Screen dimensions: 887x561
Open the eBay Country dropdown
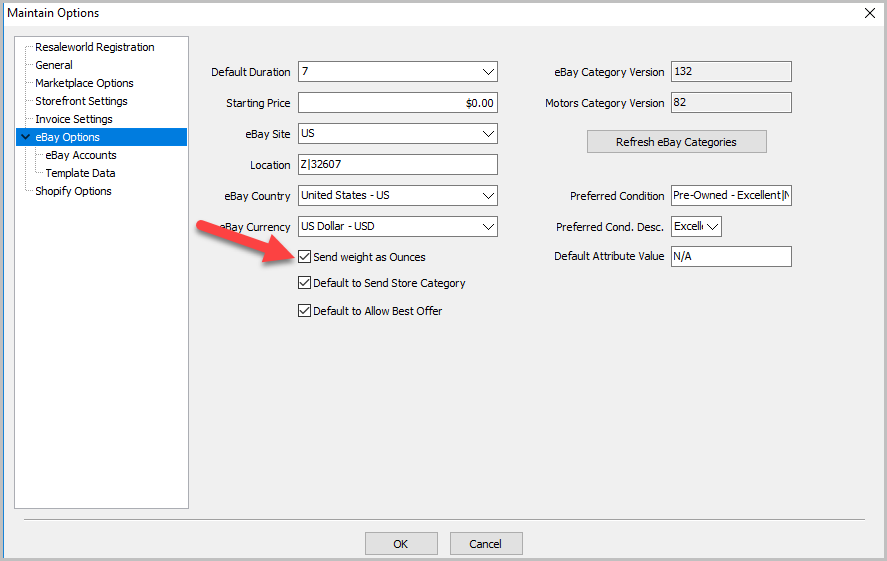tap(488, 196)
